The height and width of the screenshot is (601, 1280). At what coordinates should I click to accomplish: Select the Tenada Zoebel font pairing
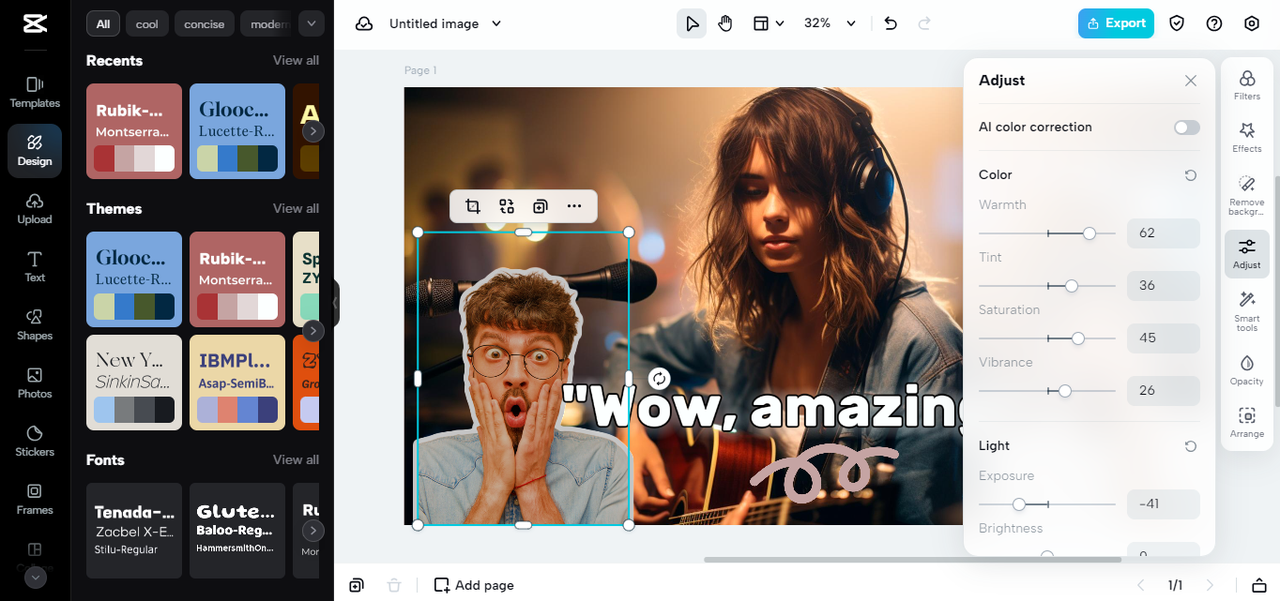134,530
